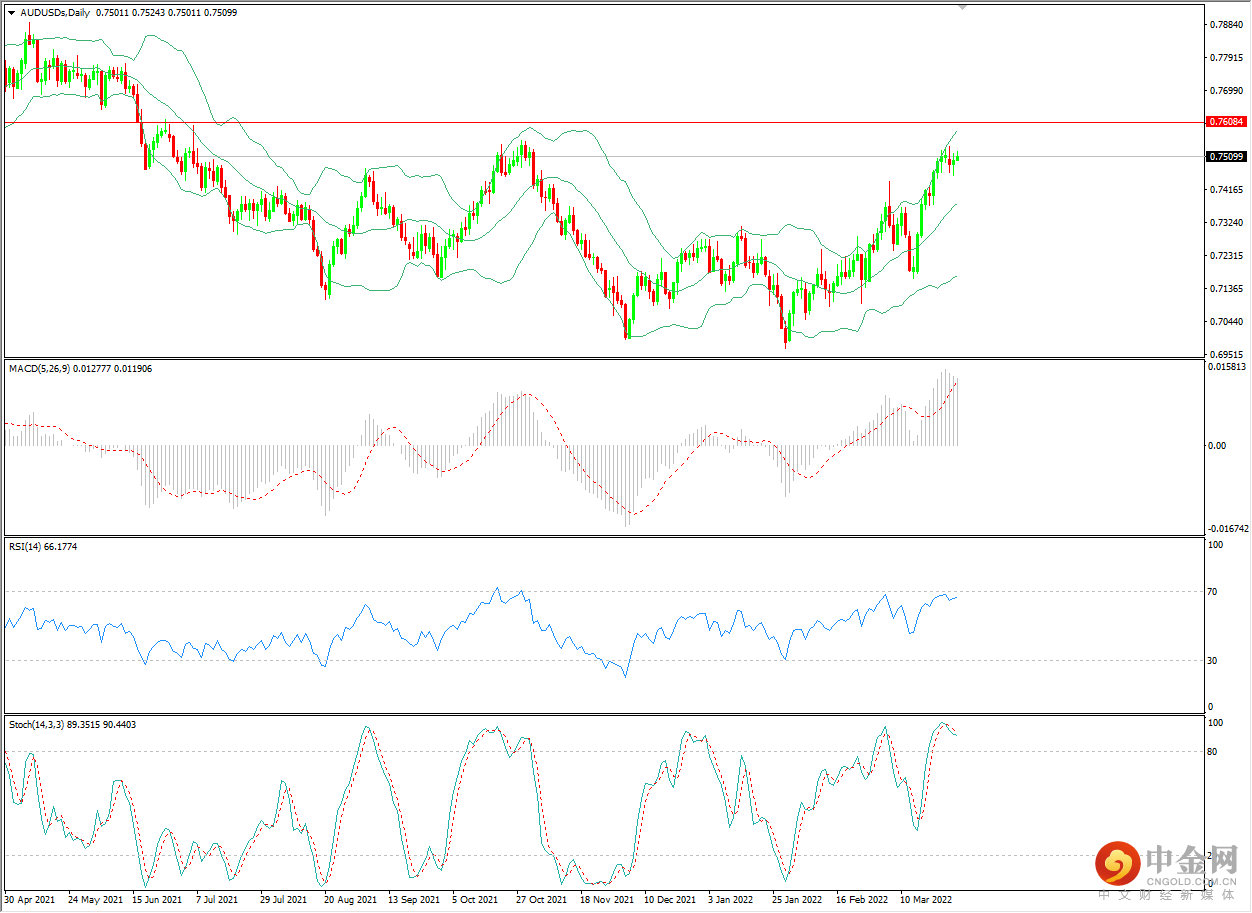The image size is (1252, 913).
Task: Click the 25 Jan 2022 date label
Action: [x=798, y=900]
